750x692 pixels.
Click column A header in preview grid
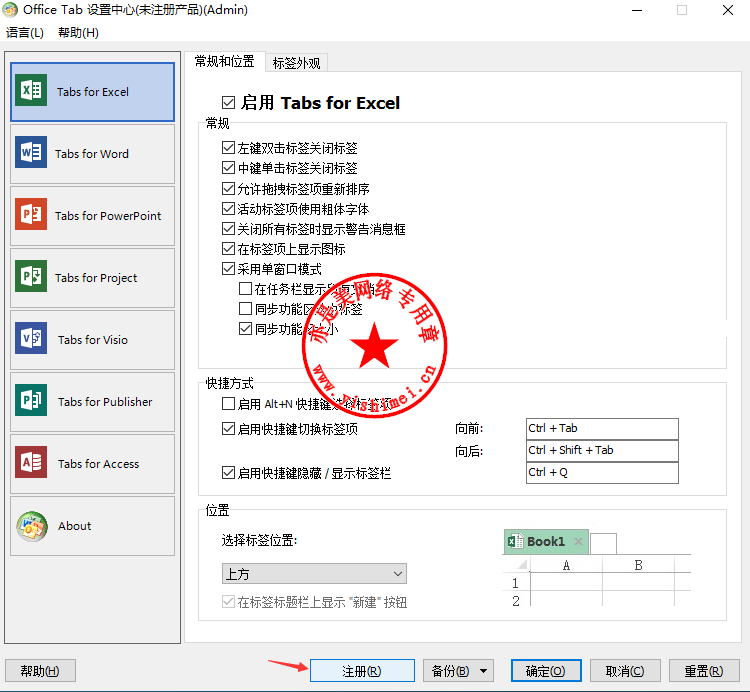[566, 565]
